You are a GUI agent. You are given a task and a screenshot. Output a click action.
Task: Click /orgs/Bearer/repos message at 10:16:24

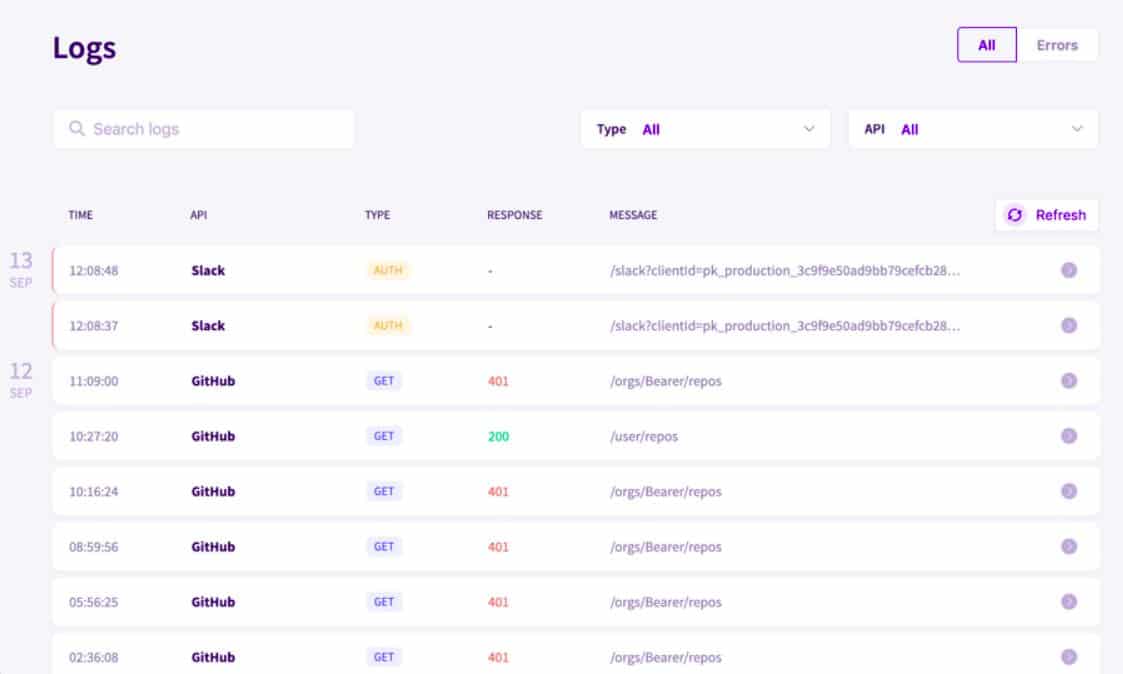(665, 491)
